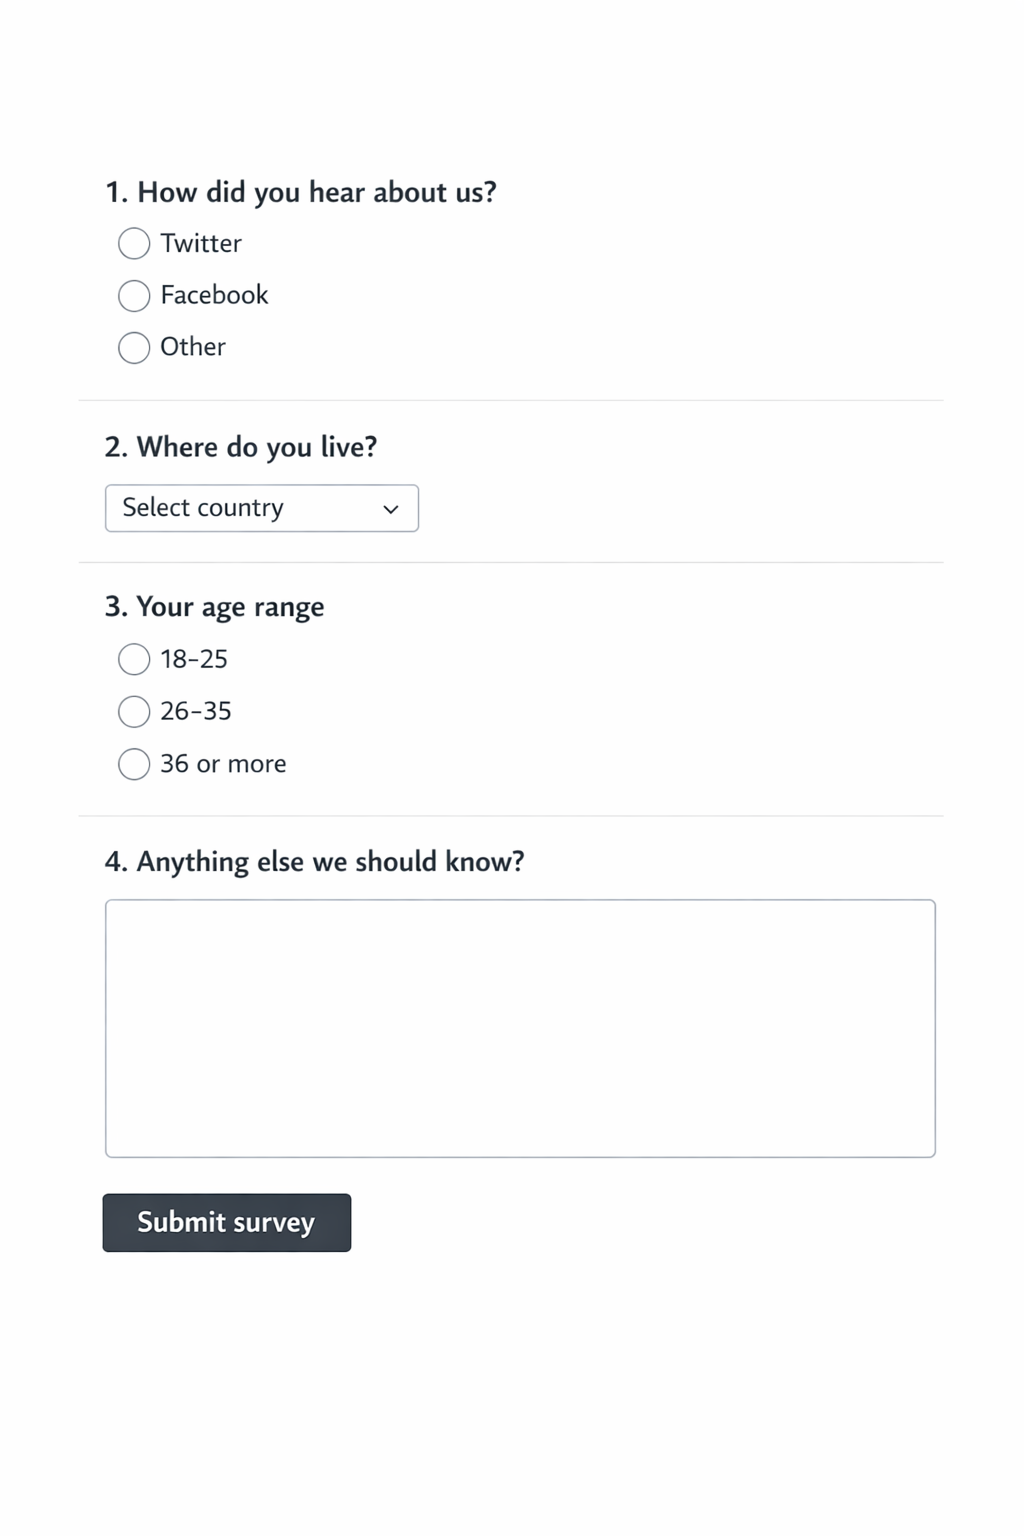Click the Select country placeholder text
The image size is (1024, 1536).
coord(202,508)
